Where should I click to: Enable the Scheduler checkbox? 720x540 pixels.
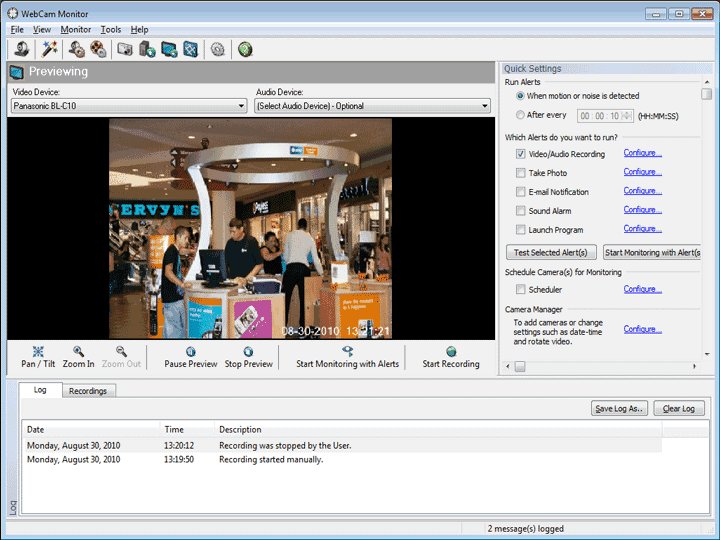[521, 290]
